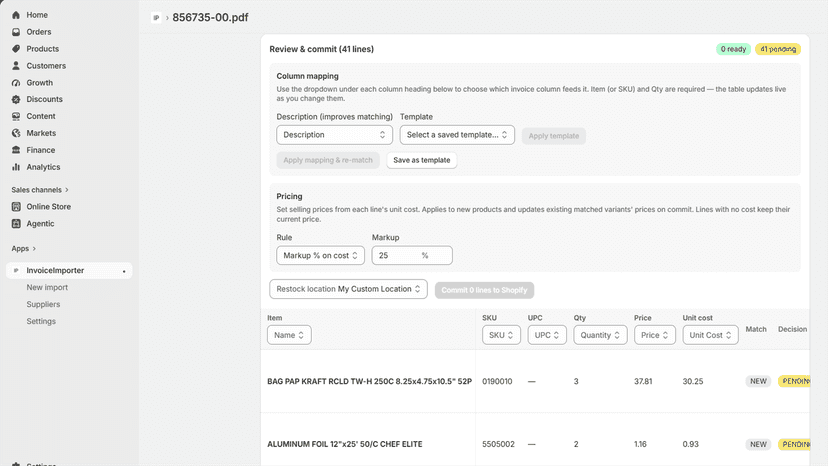Click SKU value 5505002
Viewport: 828px width, 466px height.
click(x=498, y=444)
